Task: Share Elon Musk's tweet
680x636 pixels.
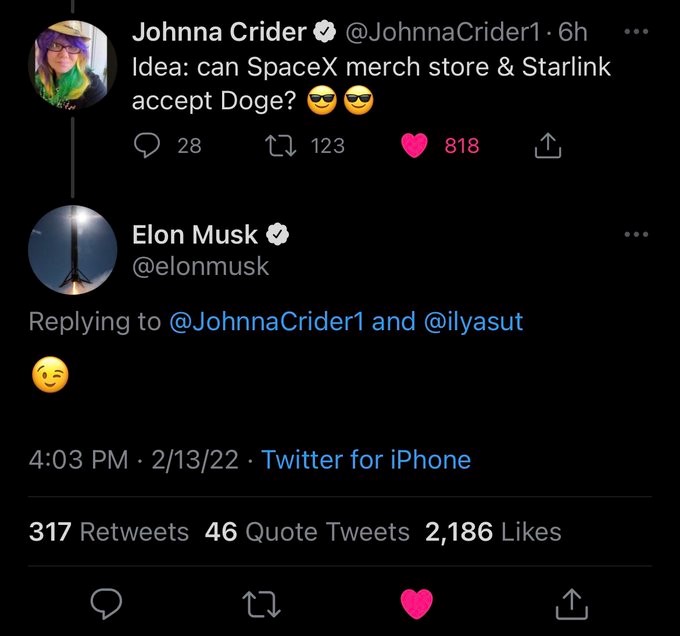Action: tap(571, 602)
